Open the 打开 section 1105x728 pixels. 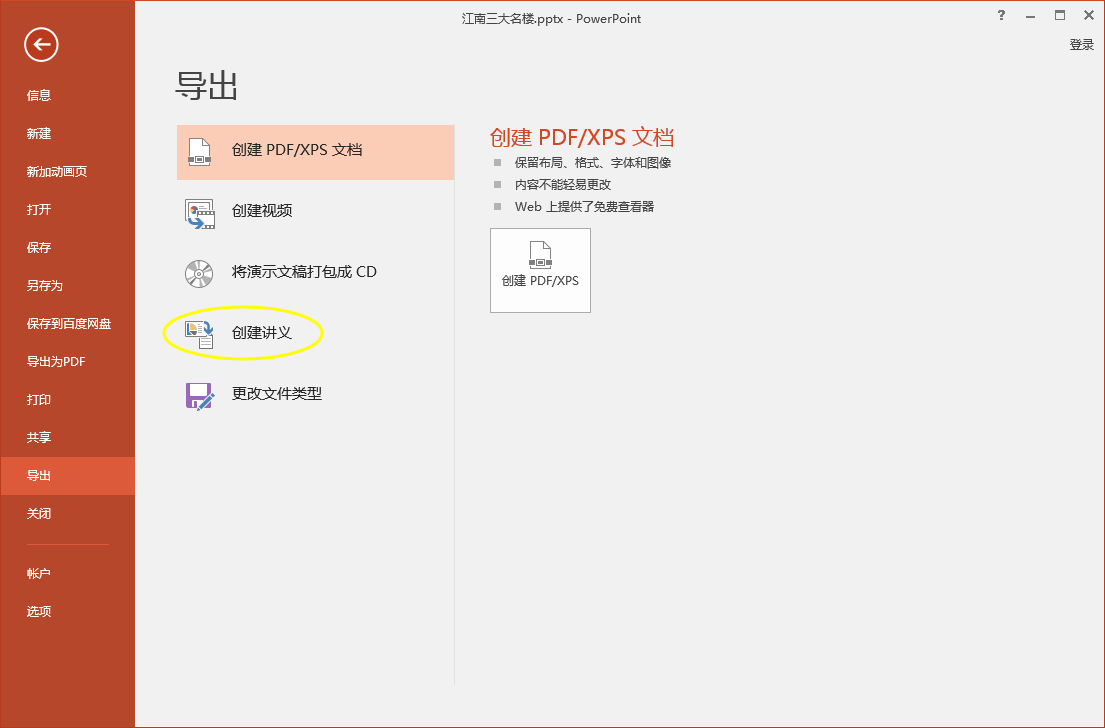38,209
